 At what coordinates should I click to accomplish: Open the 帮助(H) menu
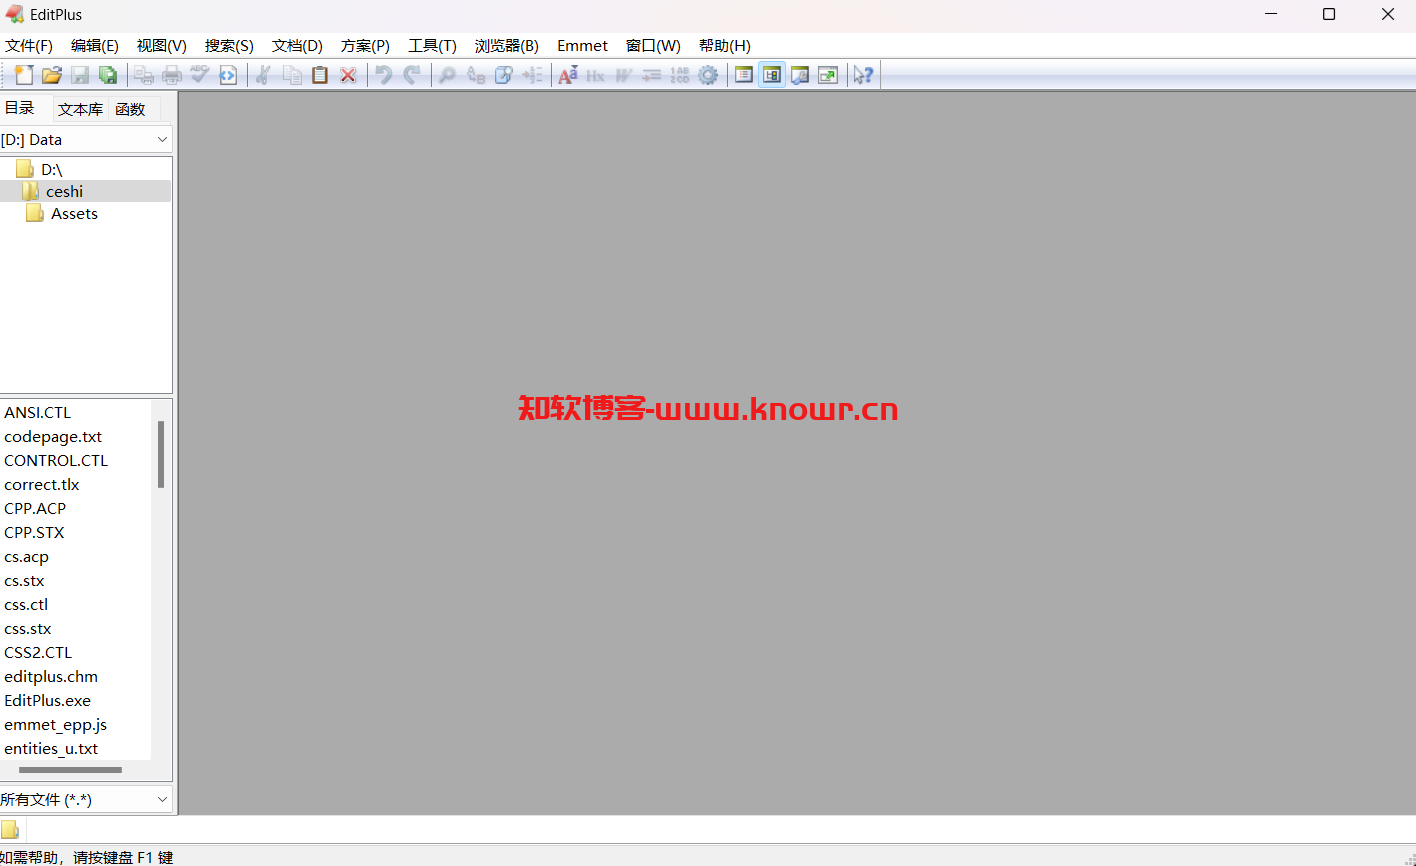tap(725, 46)
